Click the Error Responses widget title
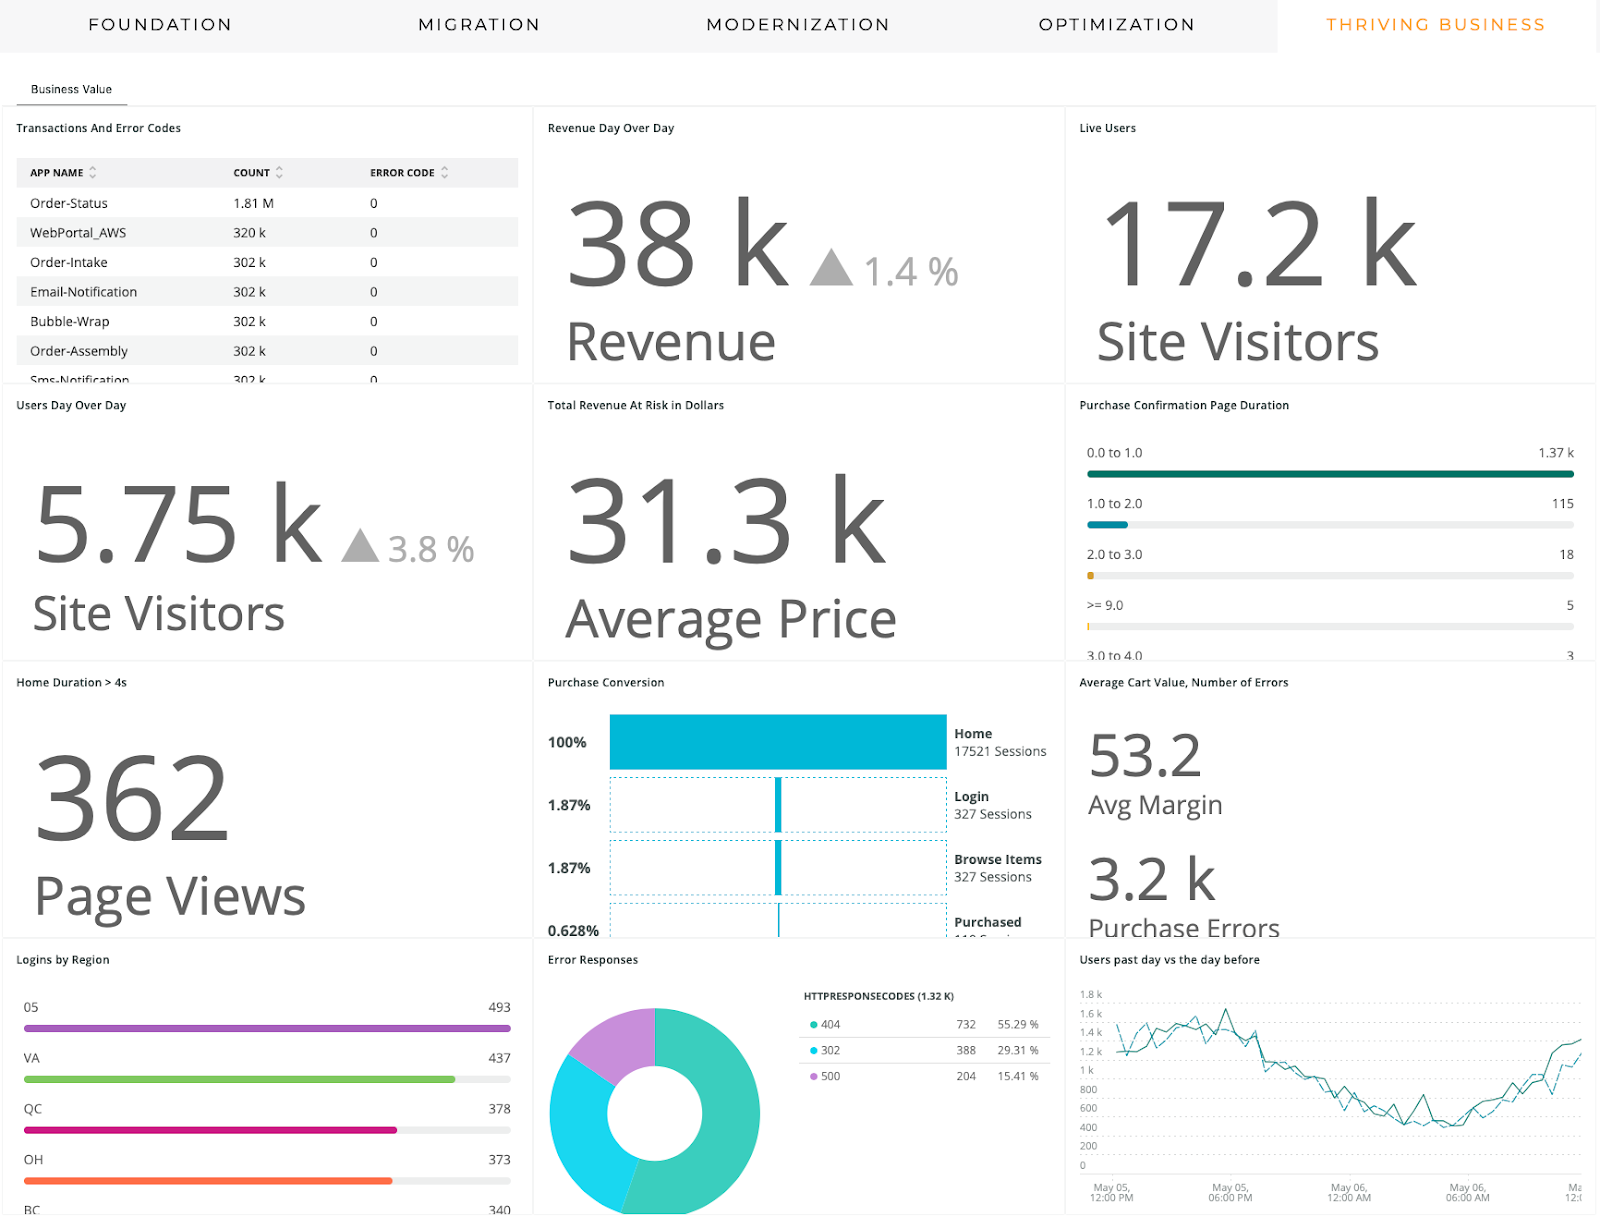Viewport: 1600px width, 1217px height. 593,960
